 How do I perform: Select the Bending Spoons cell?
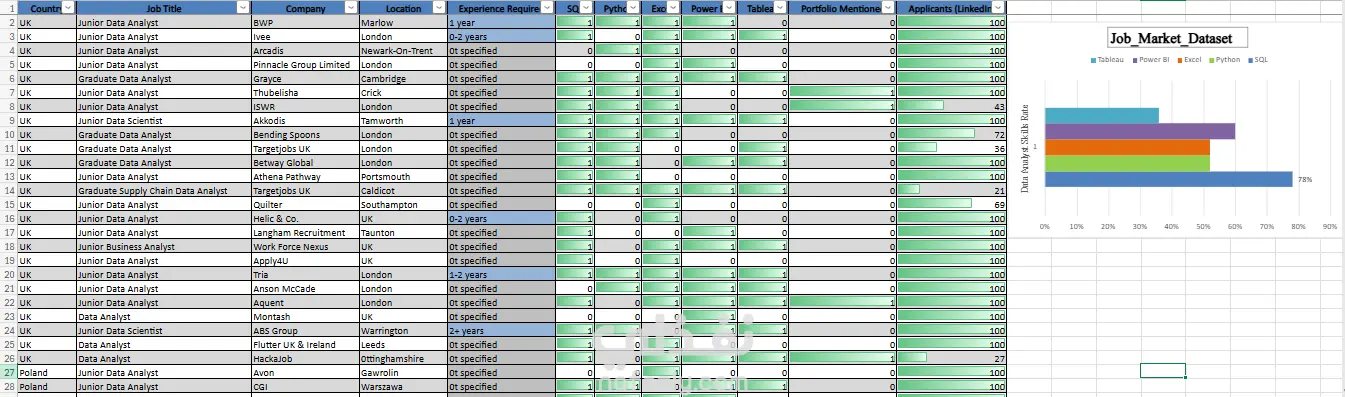pyautogui.click(x=305, y=134)
